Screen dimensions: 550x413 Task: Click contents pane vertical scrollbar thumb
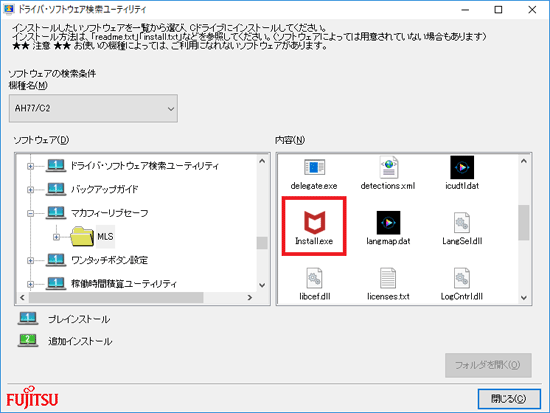(x=524, y=223)
